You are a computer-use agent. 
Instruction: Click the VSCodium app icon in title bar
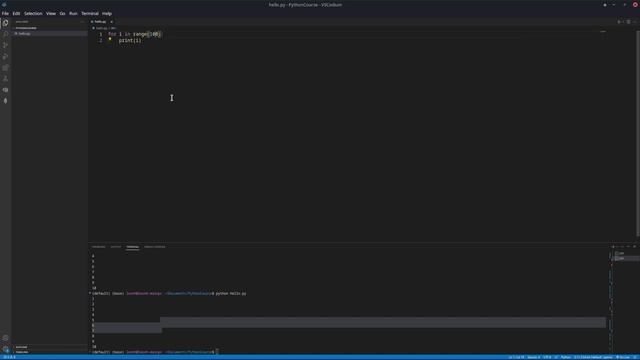(x=4, y=4)
